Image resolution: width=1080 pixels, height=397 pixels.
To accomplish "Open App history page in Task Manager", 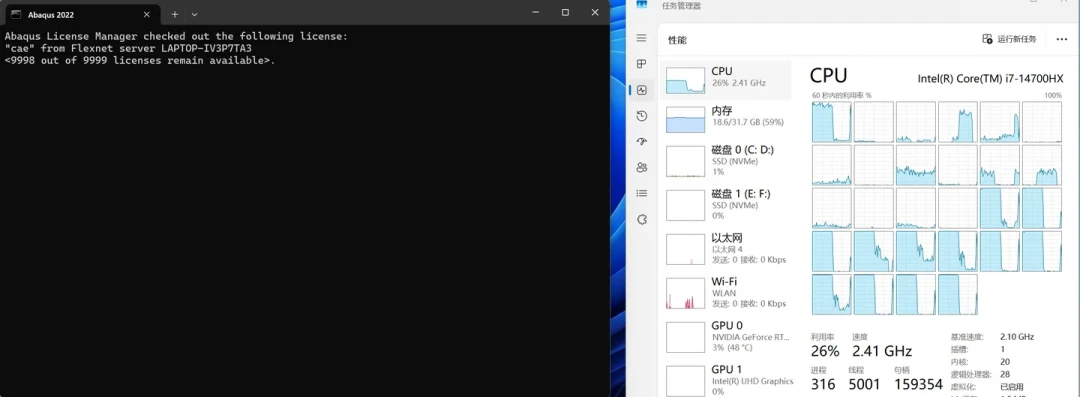I will click(x=641, y=116).
